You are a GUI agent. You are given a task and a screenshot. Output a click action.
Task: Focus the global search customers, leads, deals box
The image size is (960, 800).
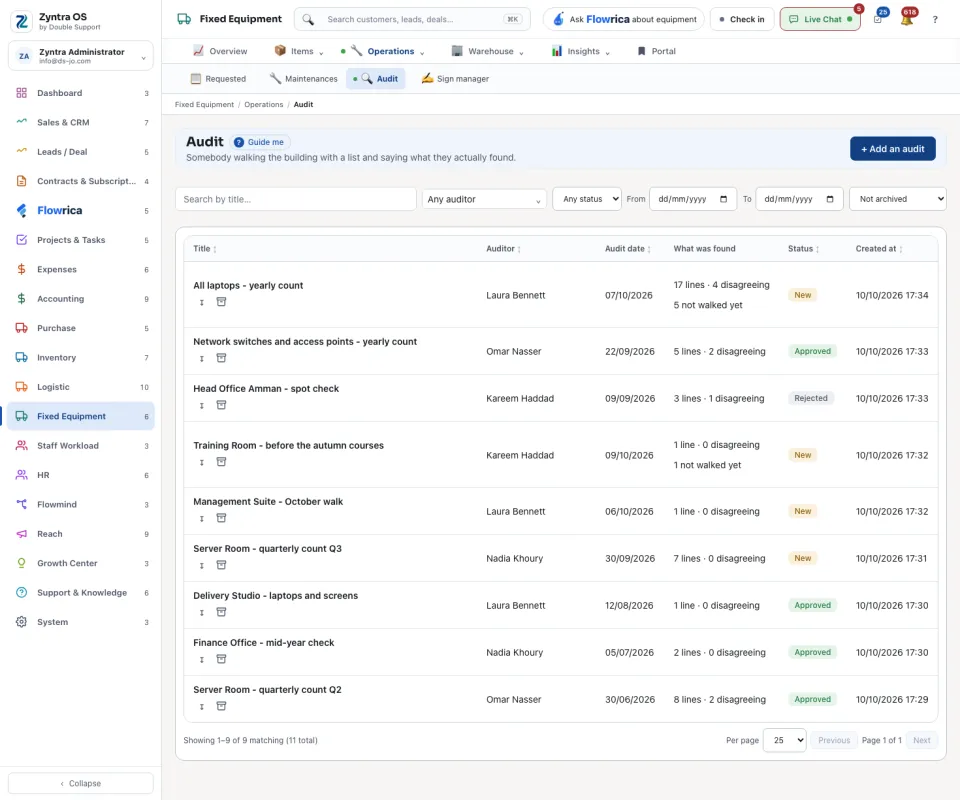tap(412, 19)
